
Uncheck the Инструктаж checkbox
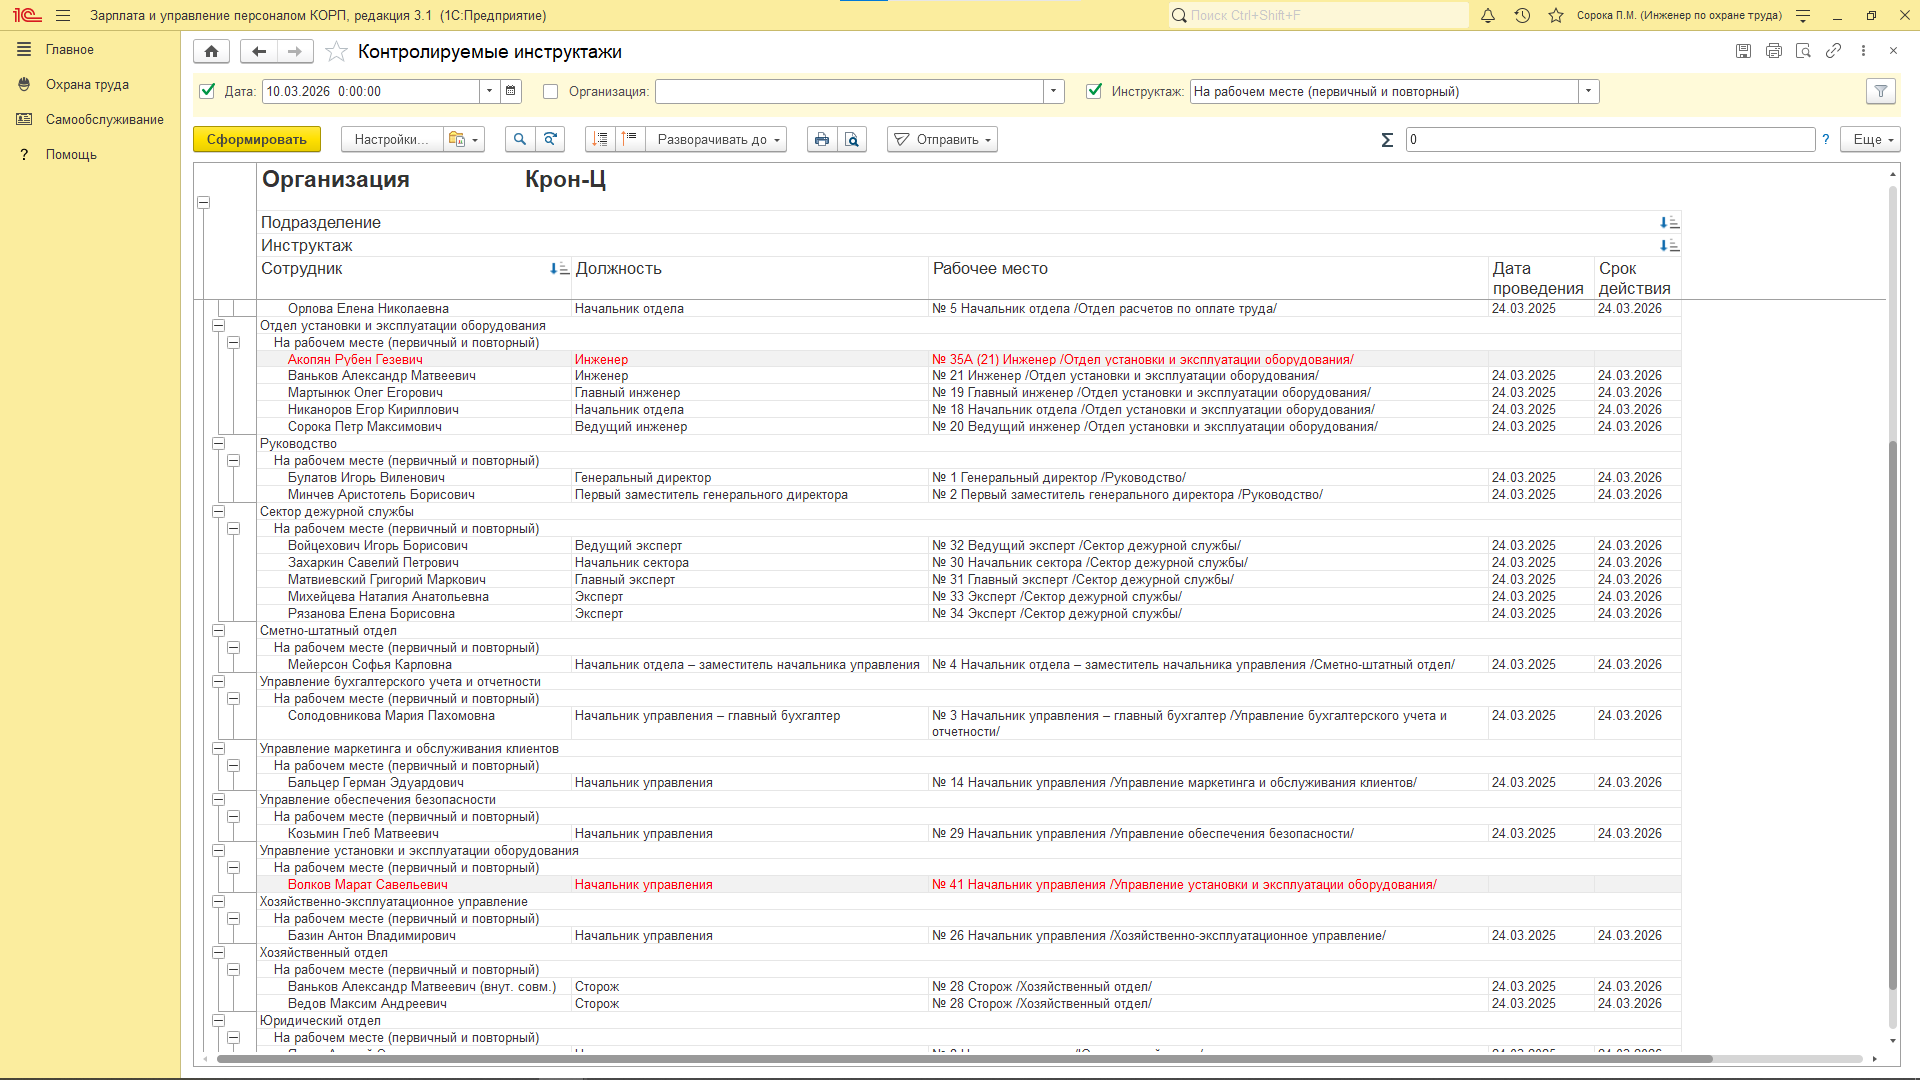pyautogui.click(x=1093, y=91)
